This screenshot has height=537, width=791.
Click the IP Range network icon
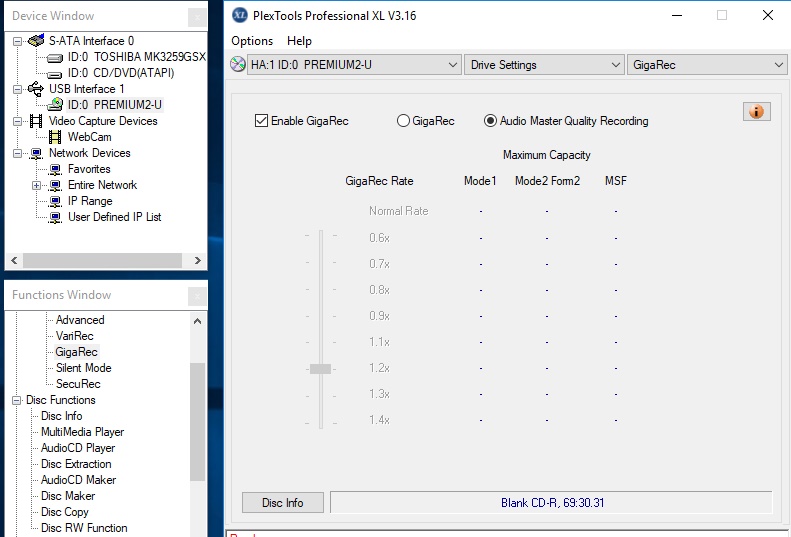tap(55, 201)
